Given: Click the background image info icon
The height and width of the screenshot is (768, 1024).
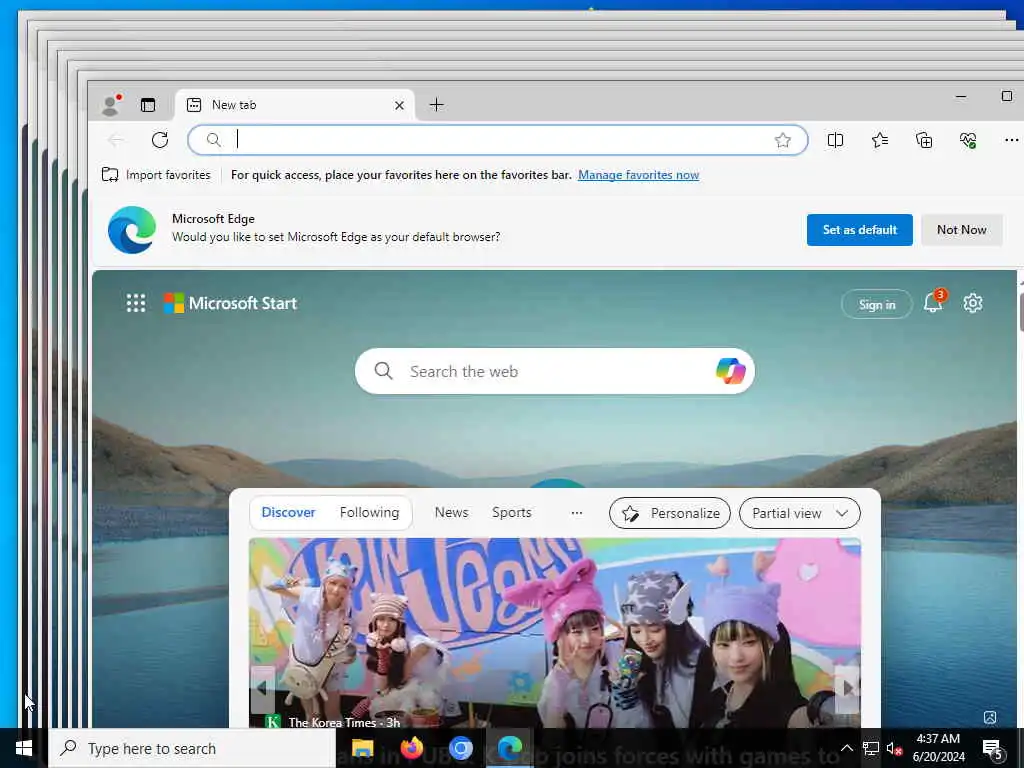Looking at the screenshot, I should point(989,717).
